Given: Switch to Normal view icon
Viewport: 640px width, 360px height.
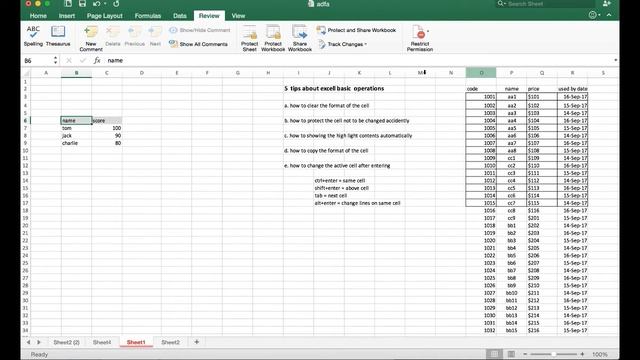Looking at the screenshot, I should pyautogui.click(x=493, y=354).
